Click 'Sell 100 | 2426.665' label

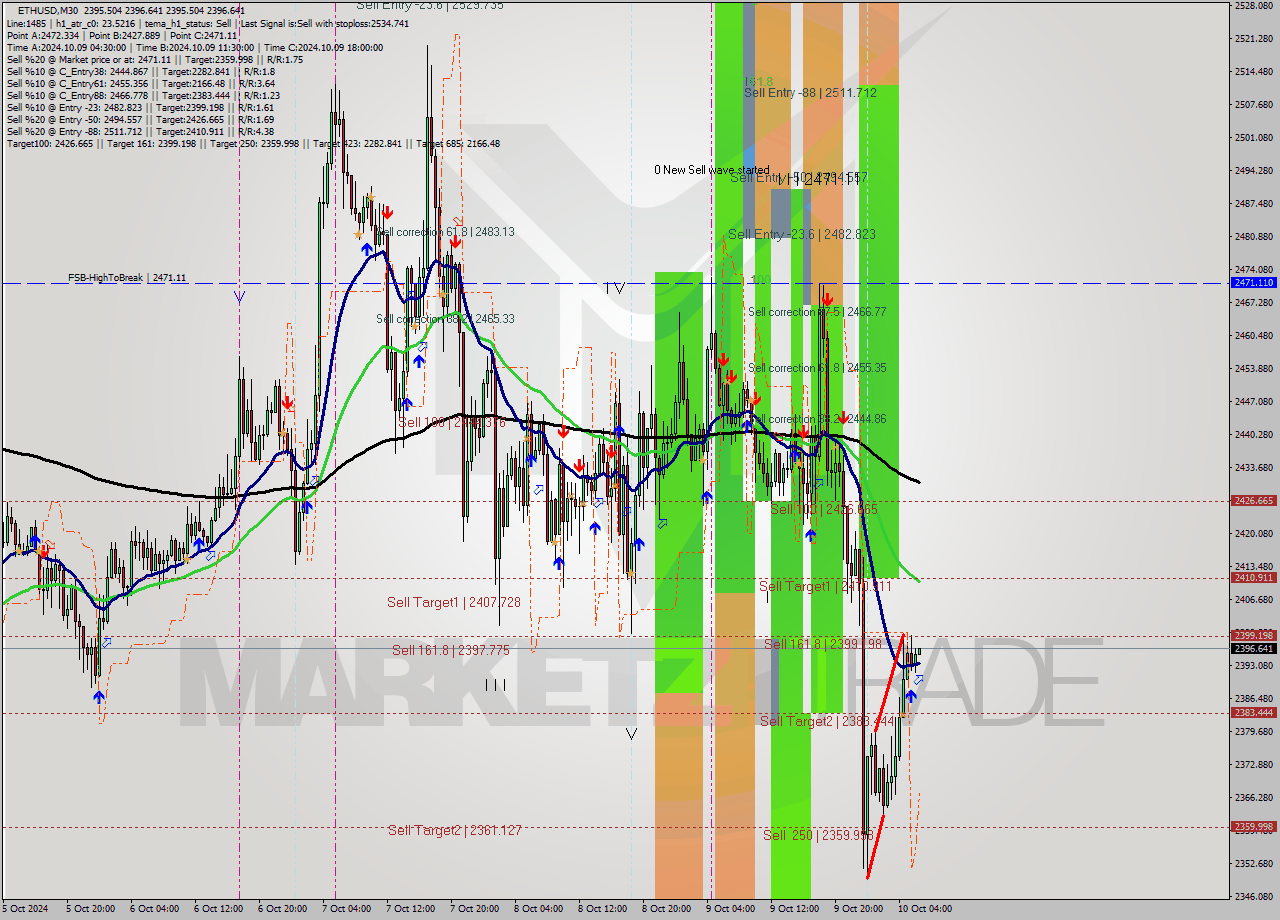tap(824, 509)
